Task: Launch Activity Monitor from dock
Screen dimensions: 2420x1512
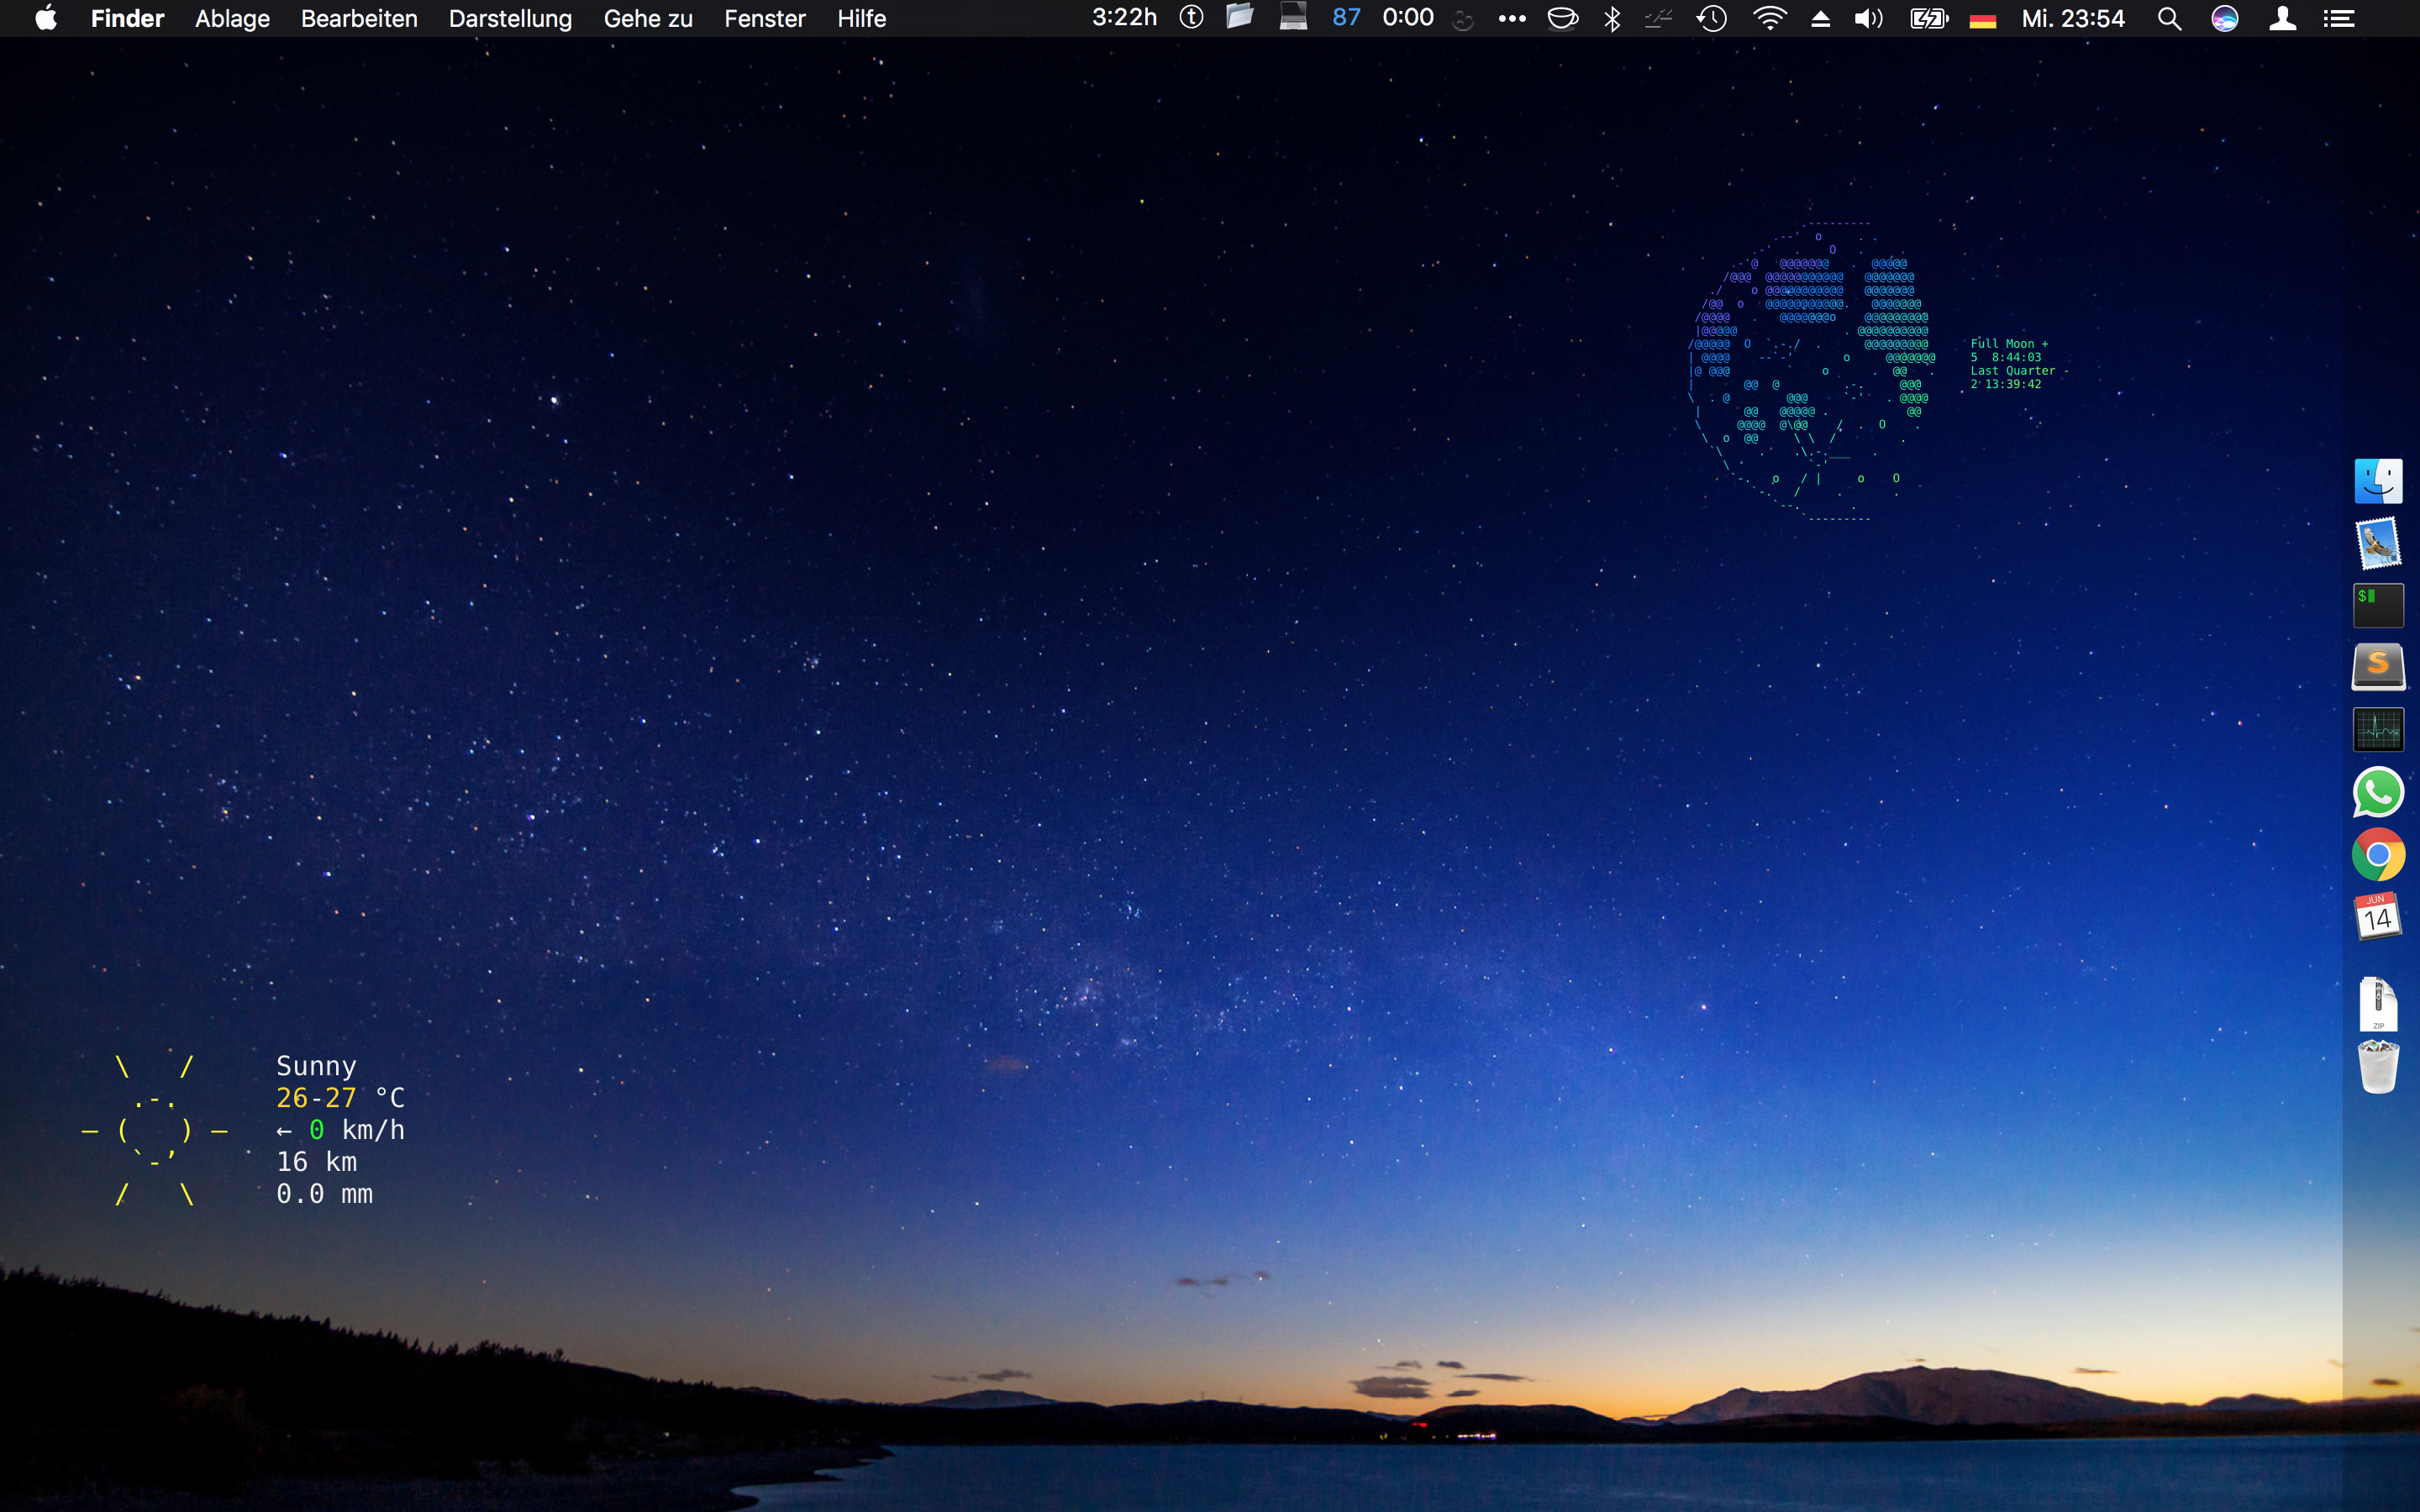Action: [x=2378, y=730]
